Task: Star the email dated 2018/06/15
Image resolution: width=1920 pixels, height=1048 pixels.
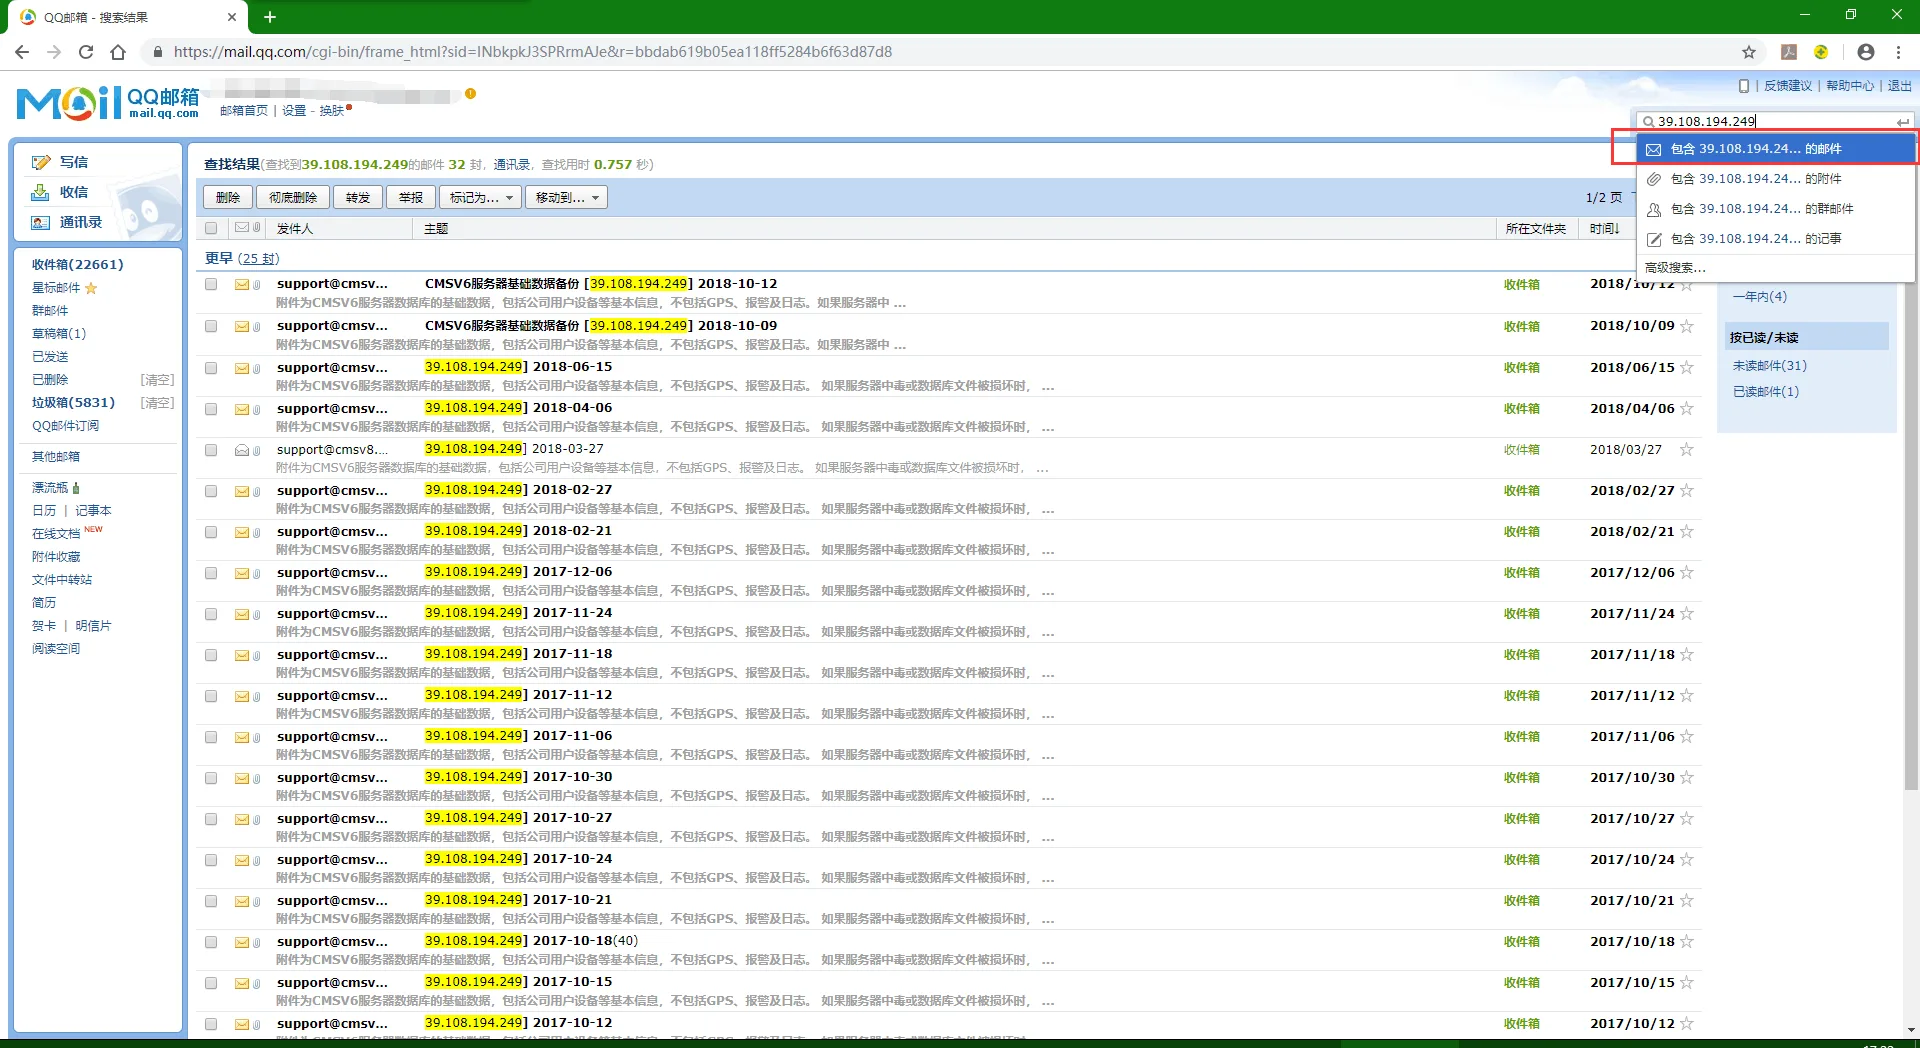Action: coord(1687,368)
